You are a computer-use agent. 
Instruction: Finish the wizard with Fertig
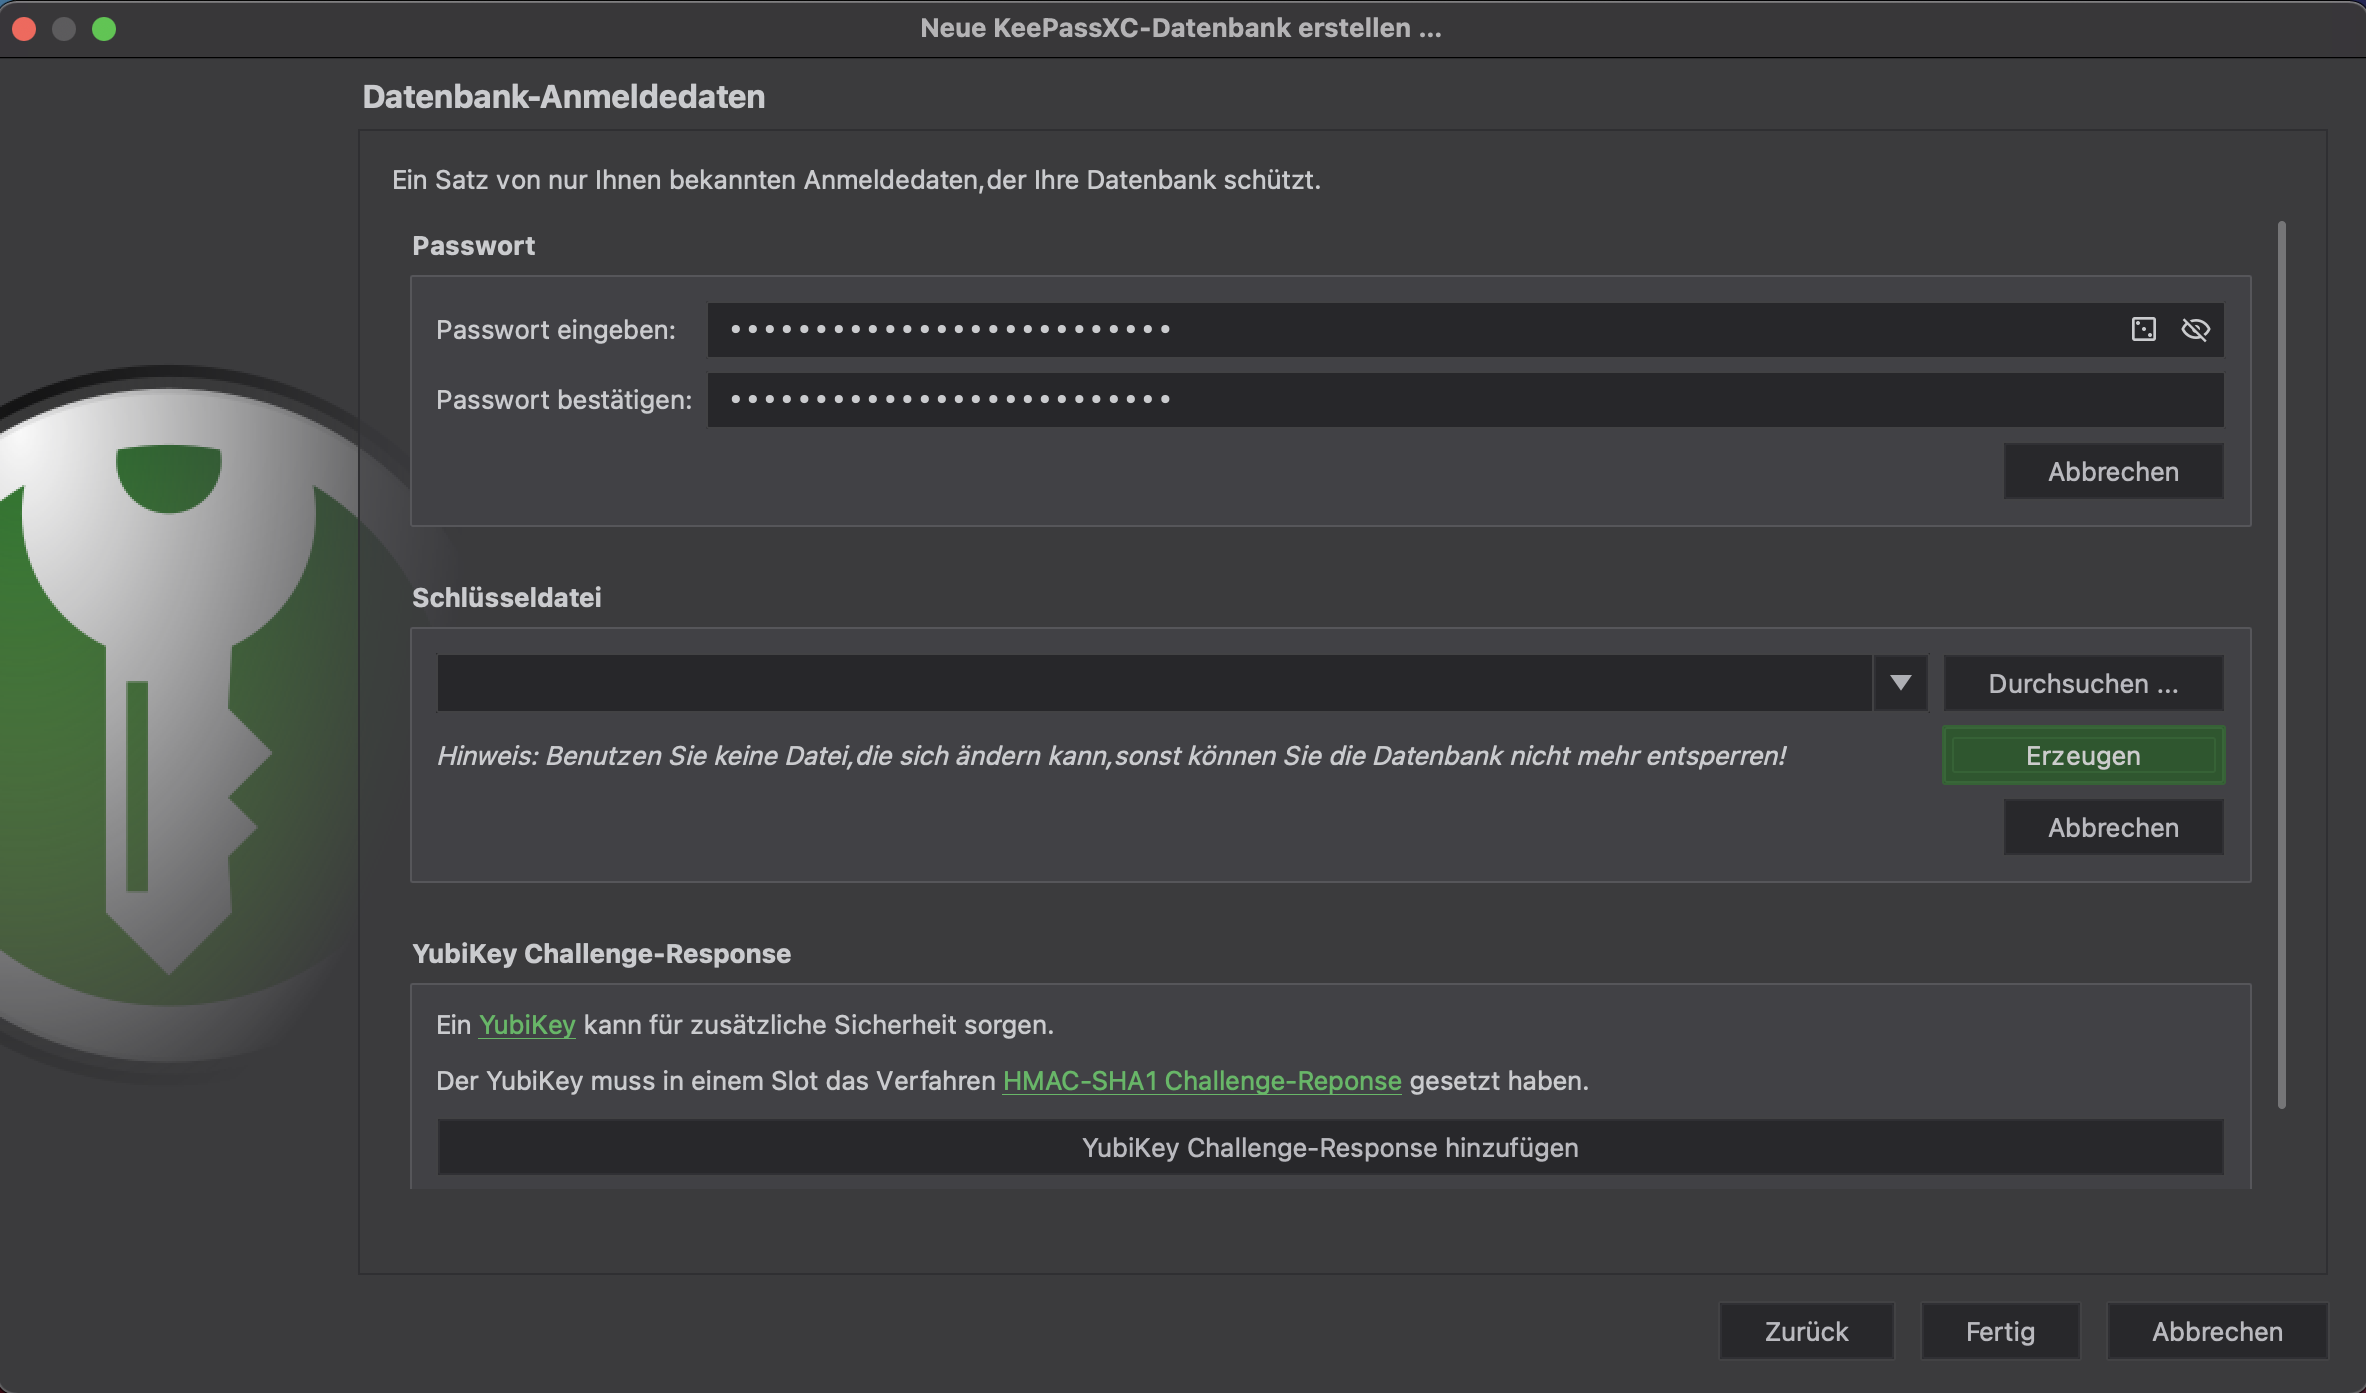pos(2000,1331)
